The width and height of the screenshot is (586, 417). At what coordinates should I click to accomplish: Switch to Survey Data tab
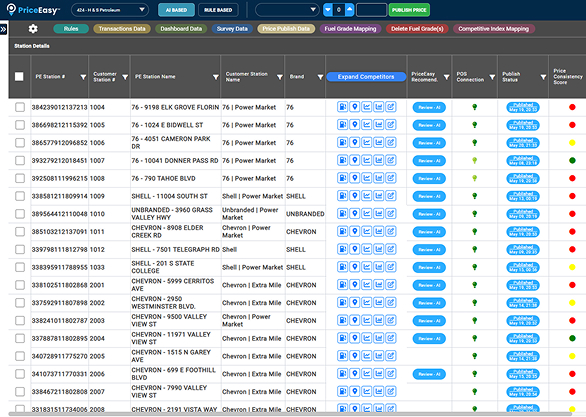[x=232, y=29]
